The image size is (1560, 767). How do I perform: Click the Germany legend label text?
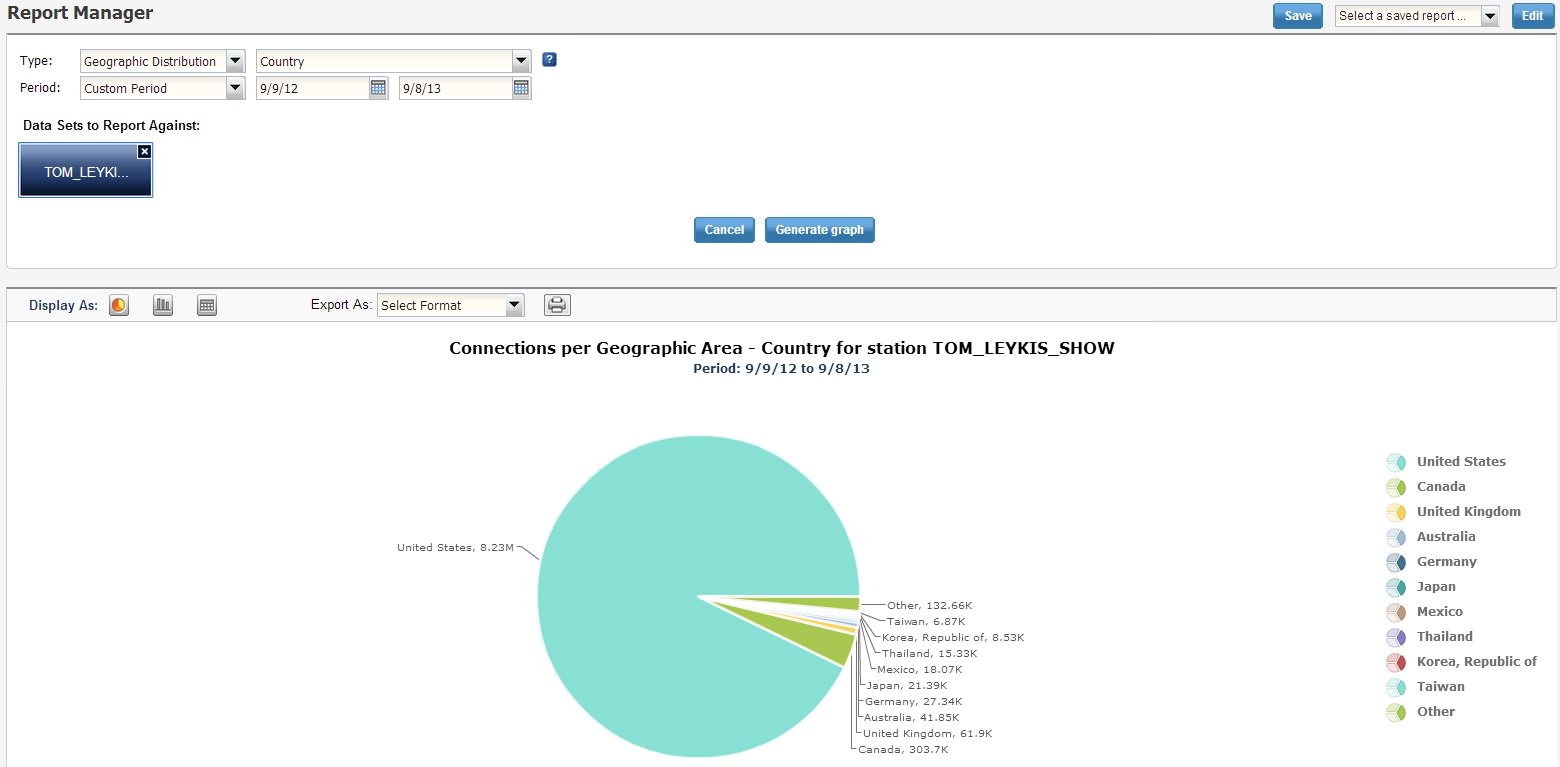tap(1447, 562)
